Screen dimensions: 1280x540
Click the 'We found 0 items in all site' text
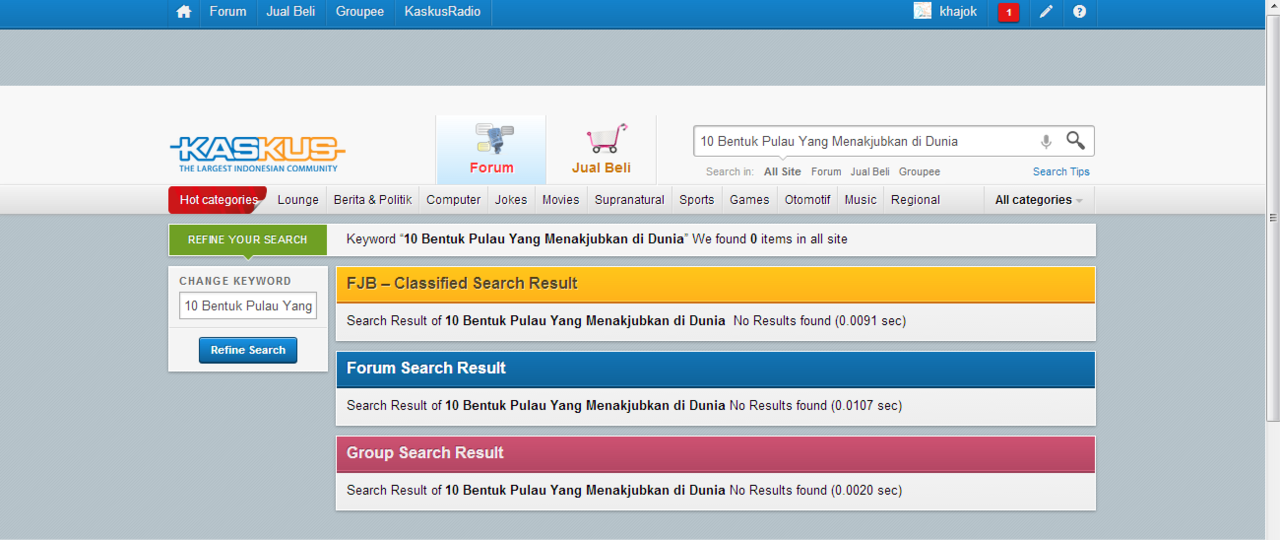pos(770,240)
